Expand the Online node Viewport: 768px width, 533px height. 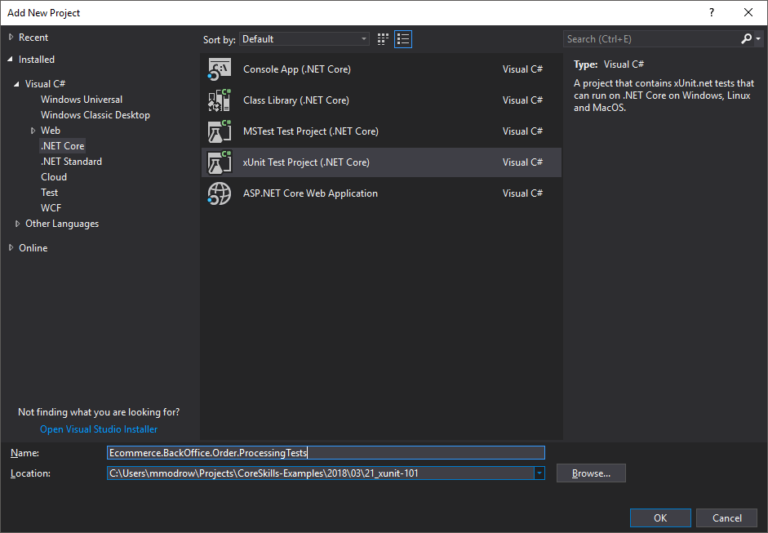tap(11, 248)
